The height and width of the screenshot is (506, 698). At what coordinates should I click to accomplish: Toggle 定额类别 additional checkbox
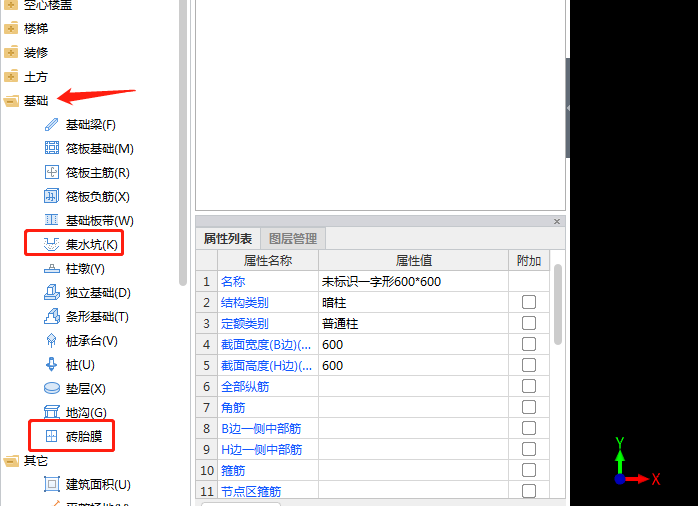529,323
